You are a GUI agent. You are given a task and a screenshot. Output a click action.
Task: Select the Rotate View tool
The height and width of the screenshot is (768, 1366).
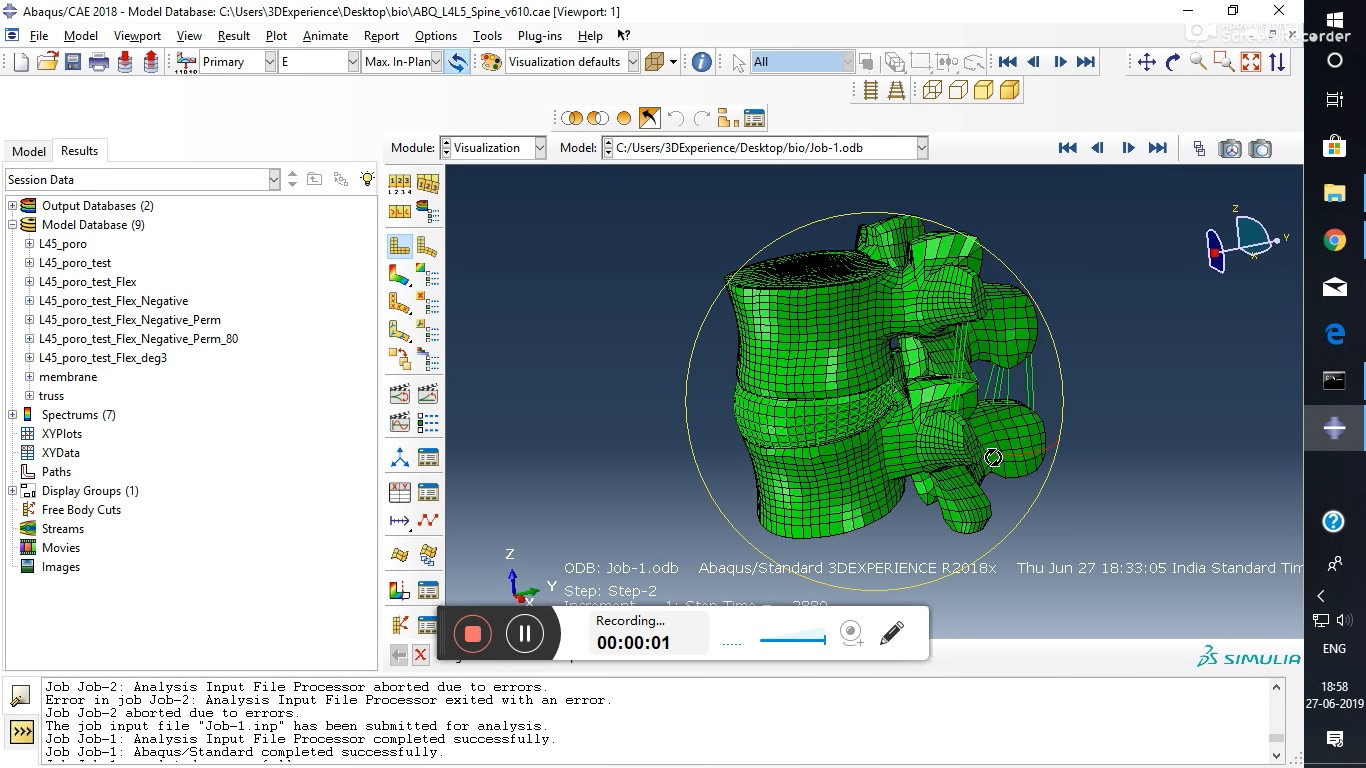click(x=1172, y=62)
